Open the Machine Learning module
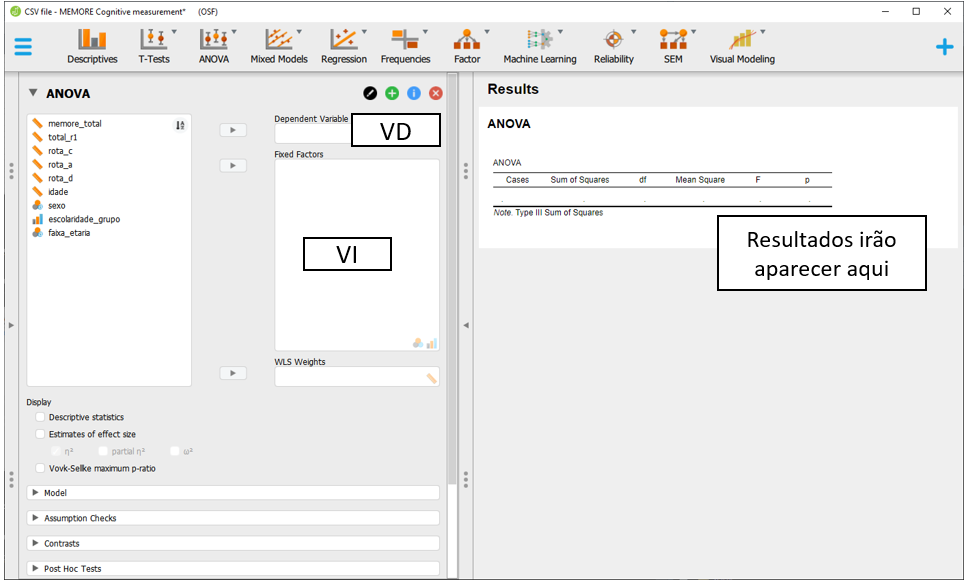 click(540, 46)
